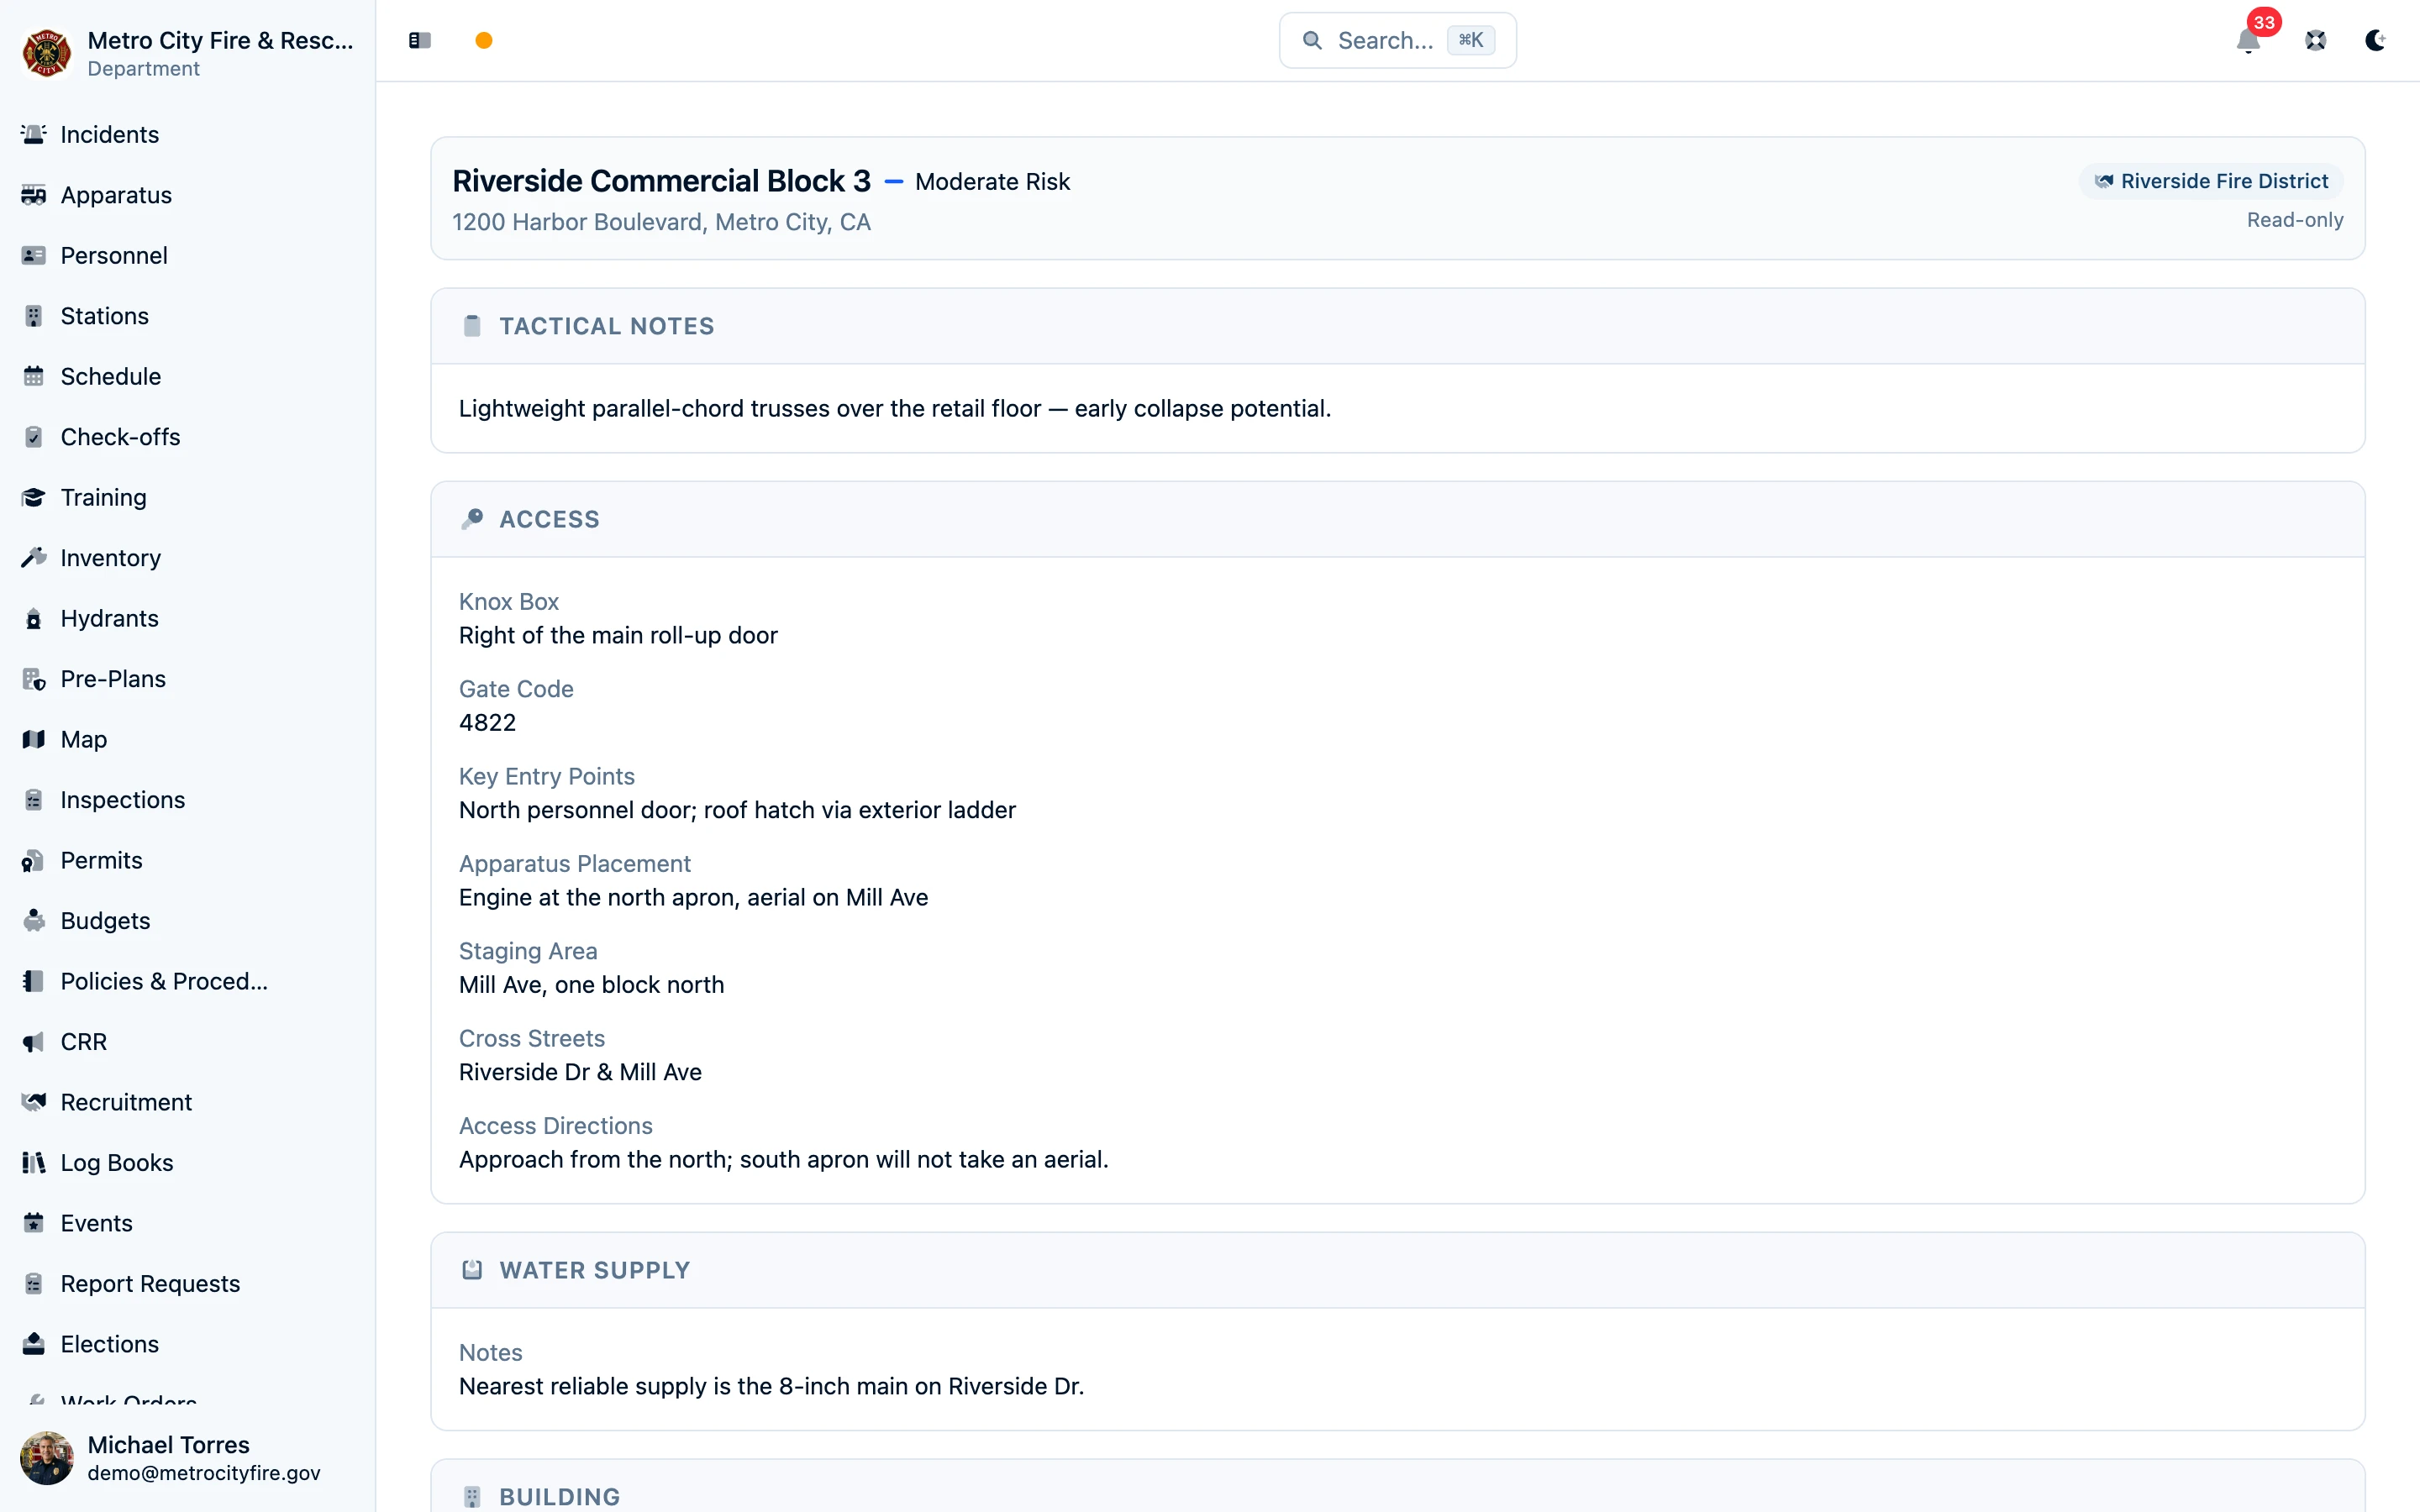Open the Incidents menu item

[x=188, y=134]
